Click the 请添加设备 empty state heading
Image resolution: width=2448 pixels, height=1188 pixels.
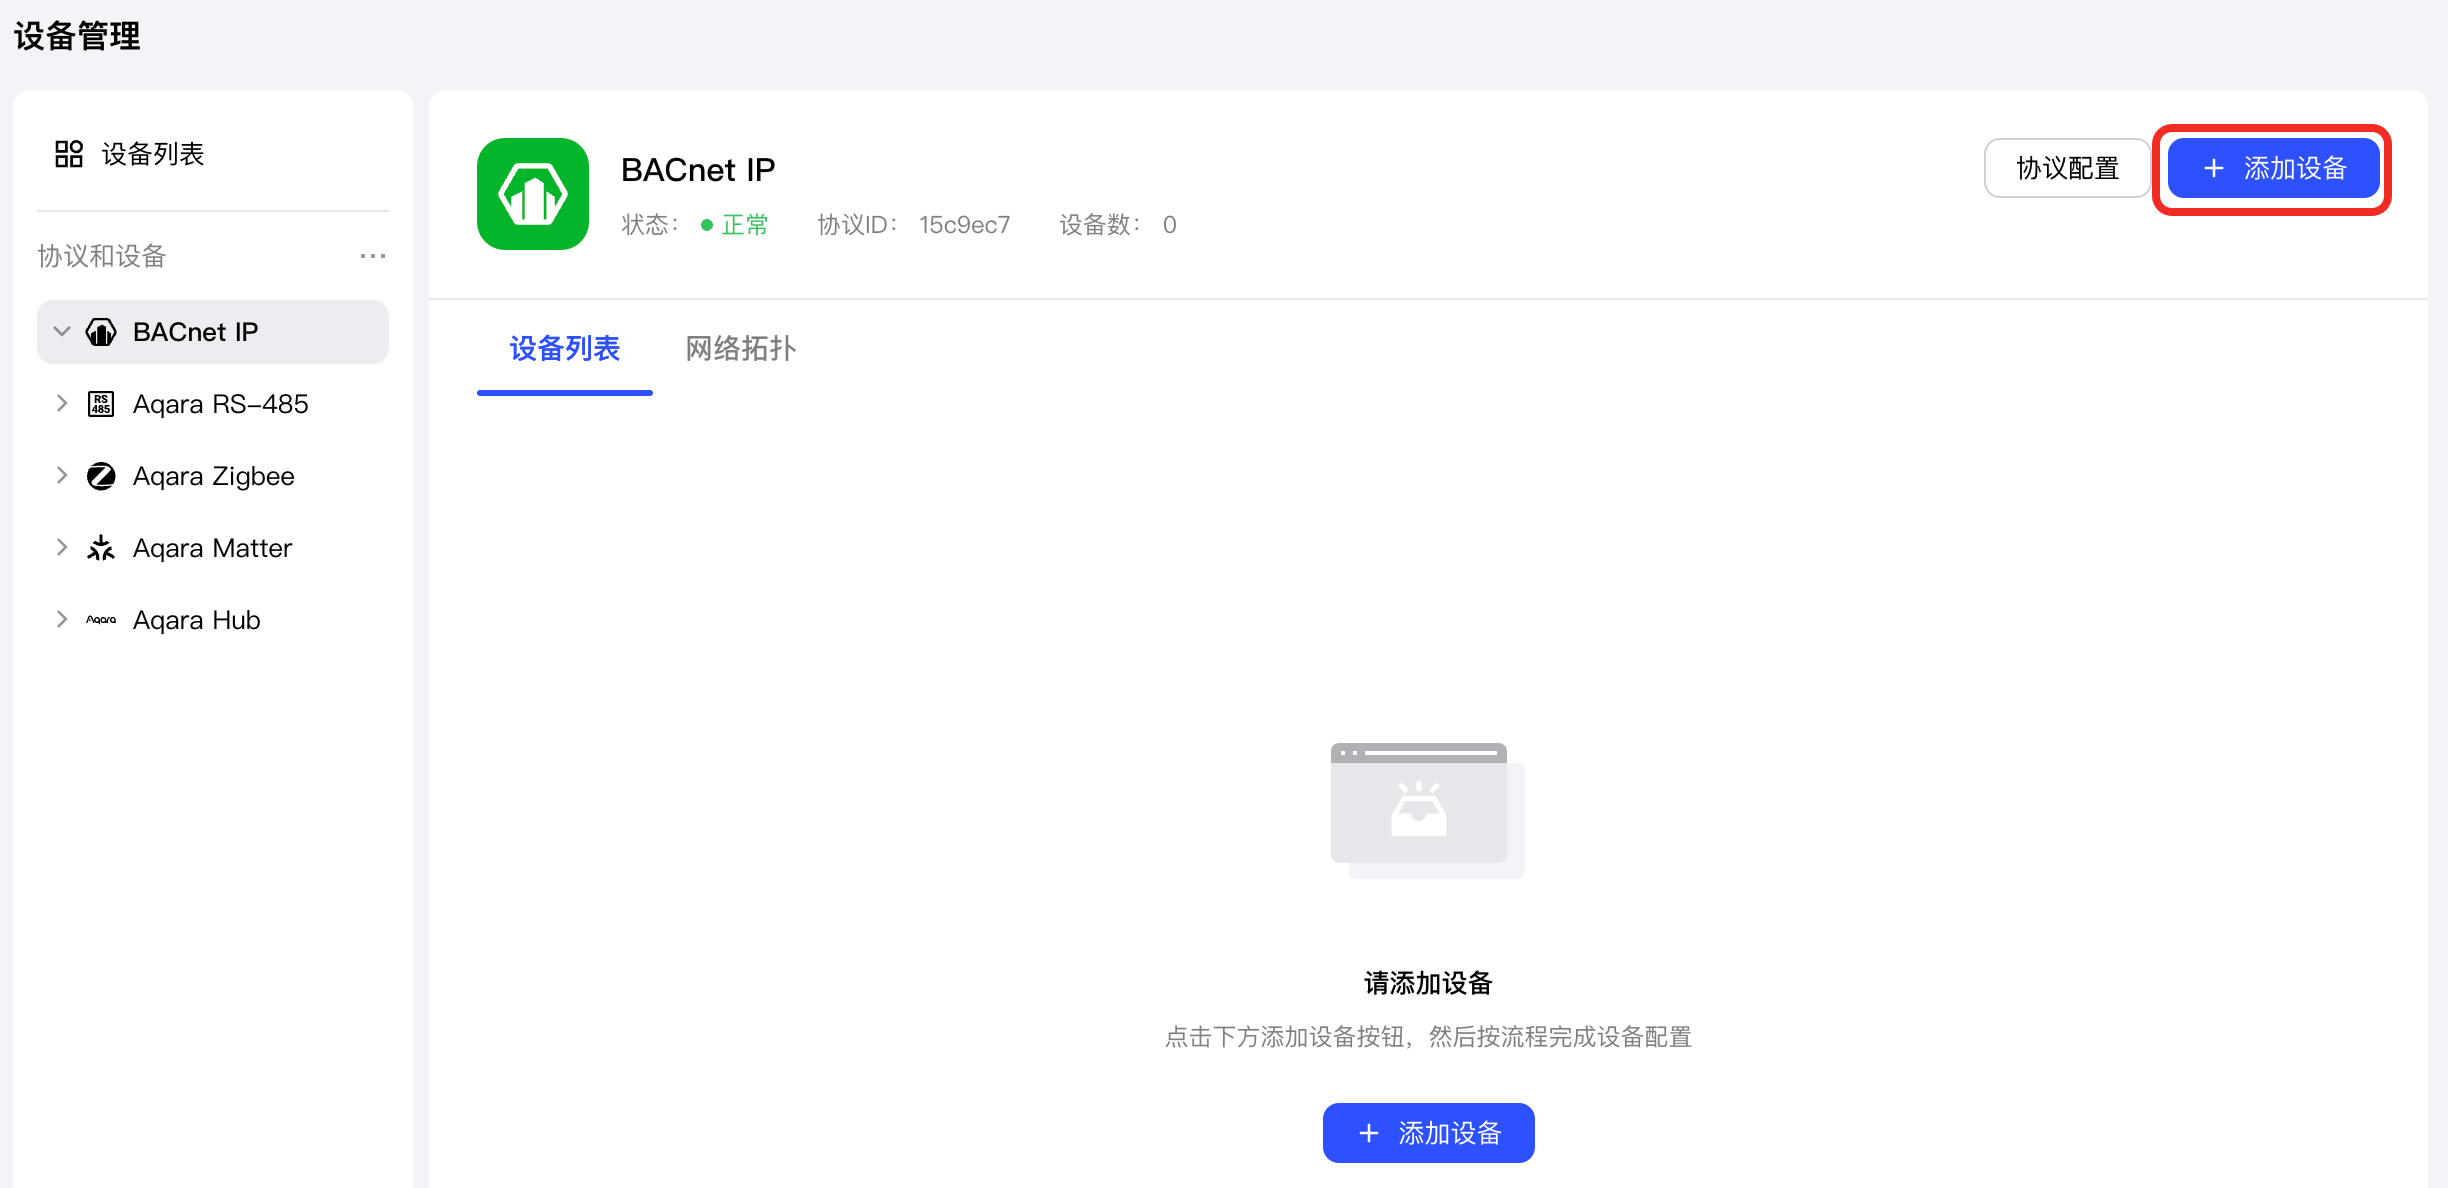(1428, 983)
